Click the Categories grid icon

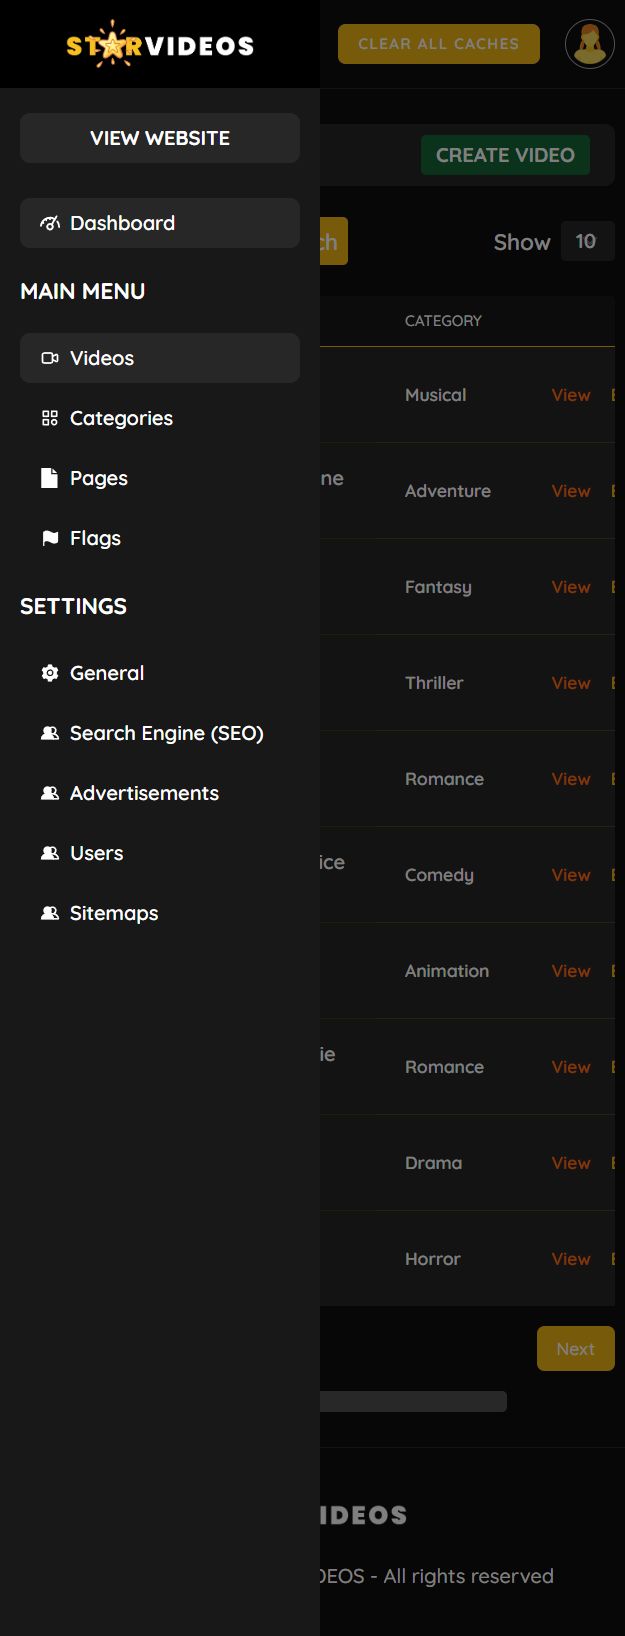[x=50, y=418]
